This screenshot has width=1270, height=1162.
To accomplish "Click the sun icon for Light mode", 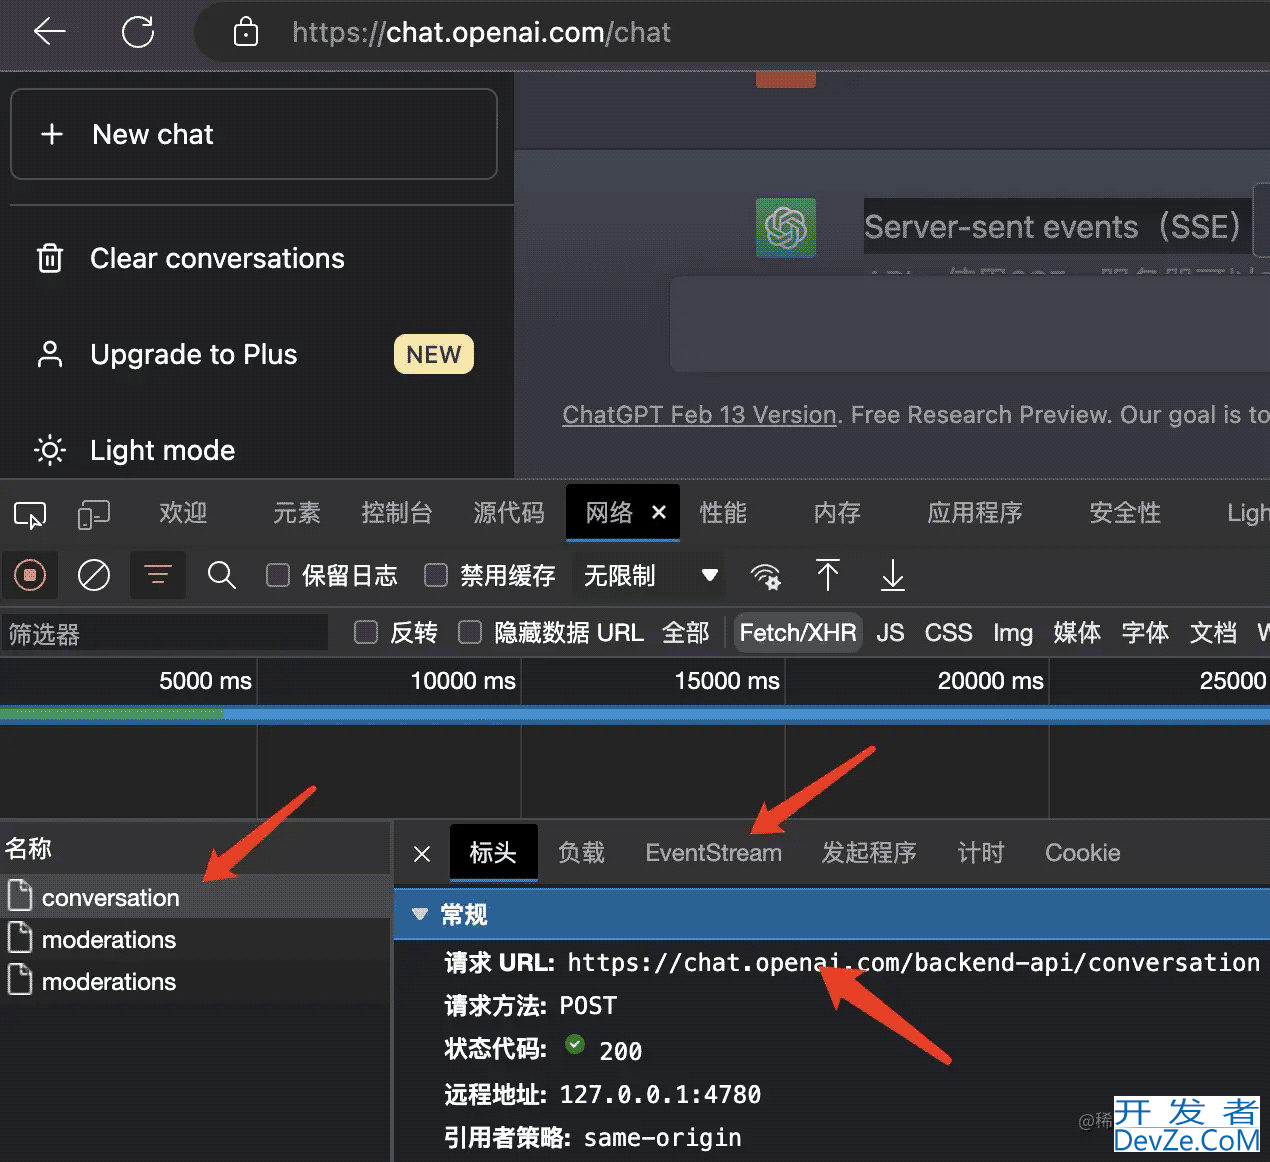I will [50, 450].
